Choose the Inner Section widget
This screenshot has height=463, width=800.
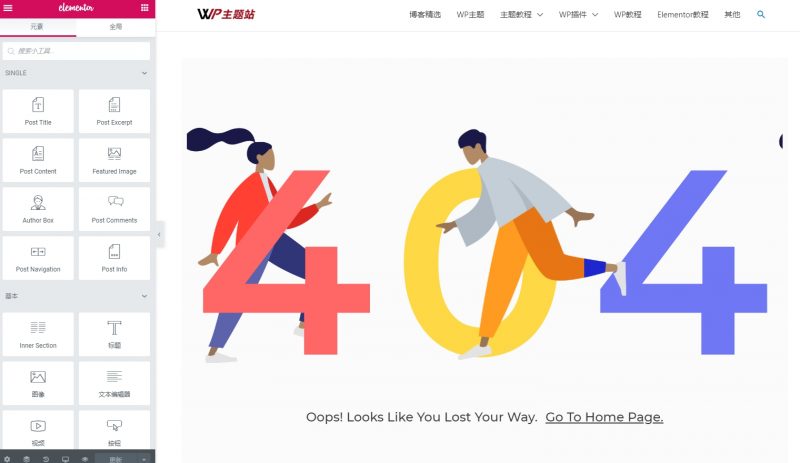click(38, 334)
